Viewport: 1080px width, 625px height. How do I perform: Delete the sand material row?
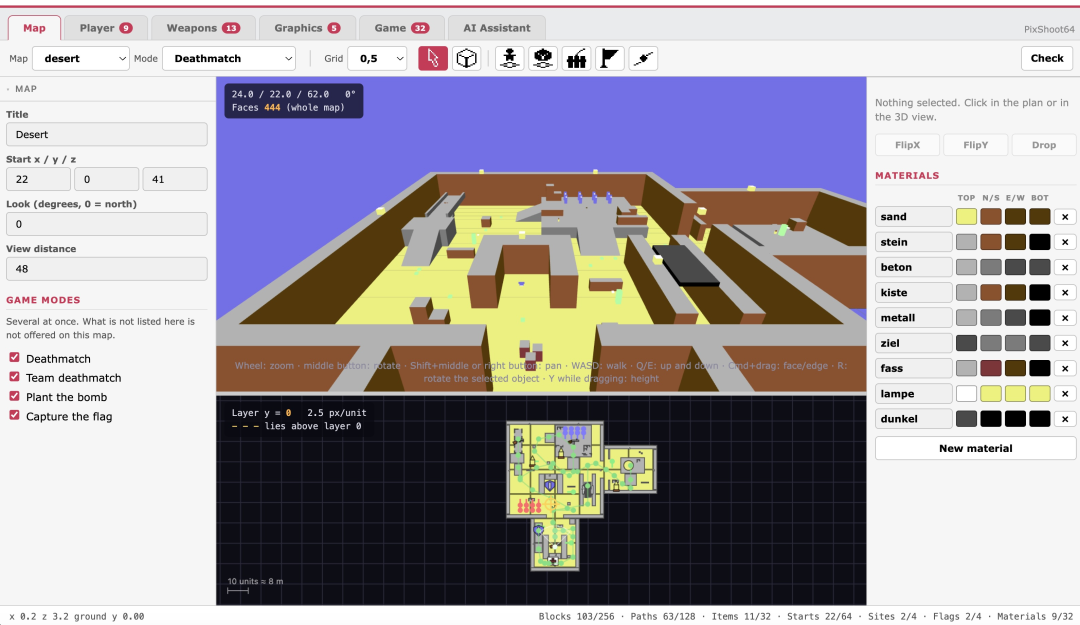tap(1065, 216)
